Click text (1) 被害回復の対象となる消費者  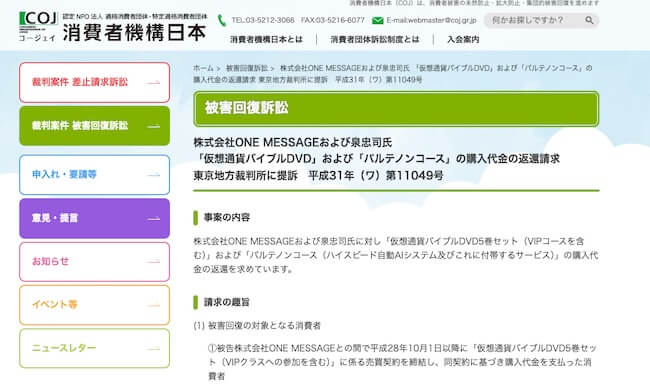click(x=257, y=326)
